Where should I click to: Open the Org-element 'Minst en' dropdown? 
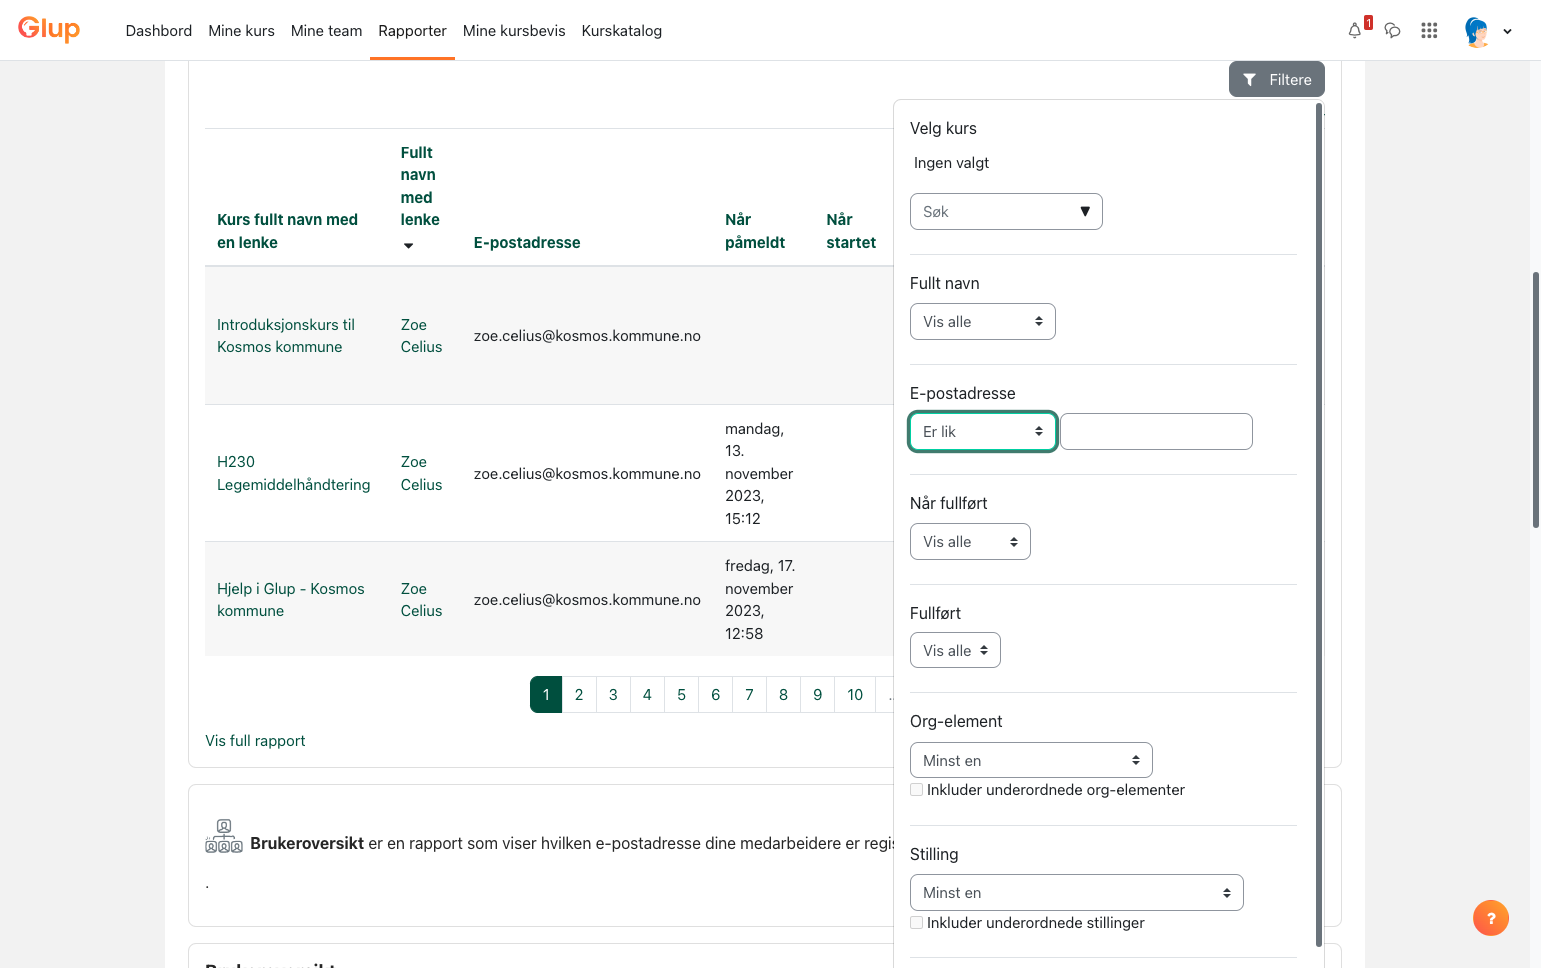(1031, 761)
